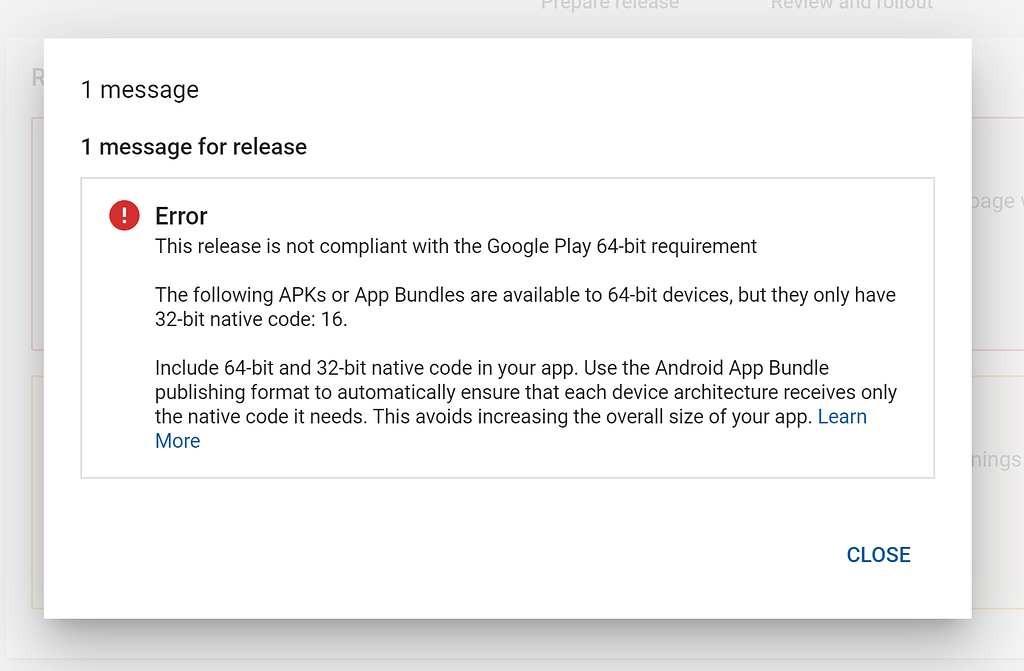Screen dimensions: 1024x671
Task: Click the "1 message" dialog title
Action: (140, 90)
